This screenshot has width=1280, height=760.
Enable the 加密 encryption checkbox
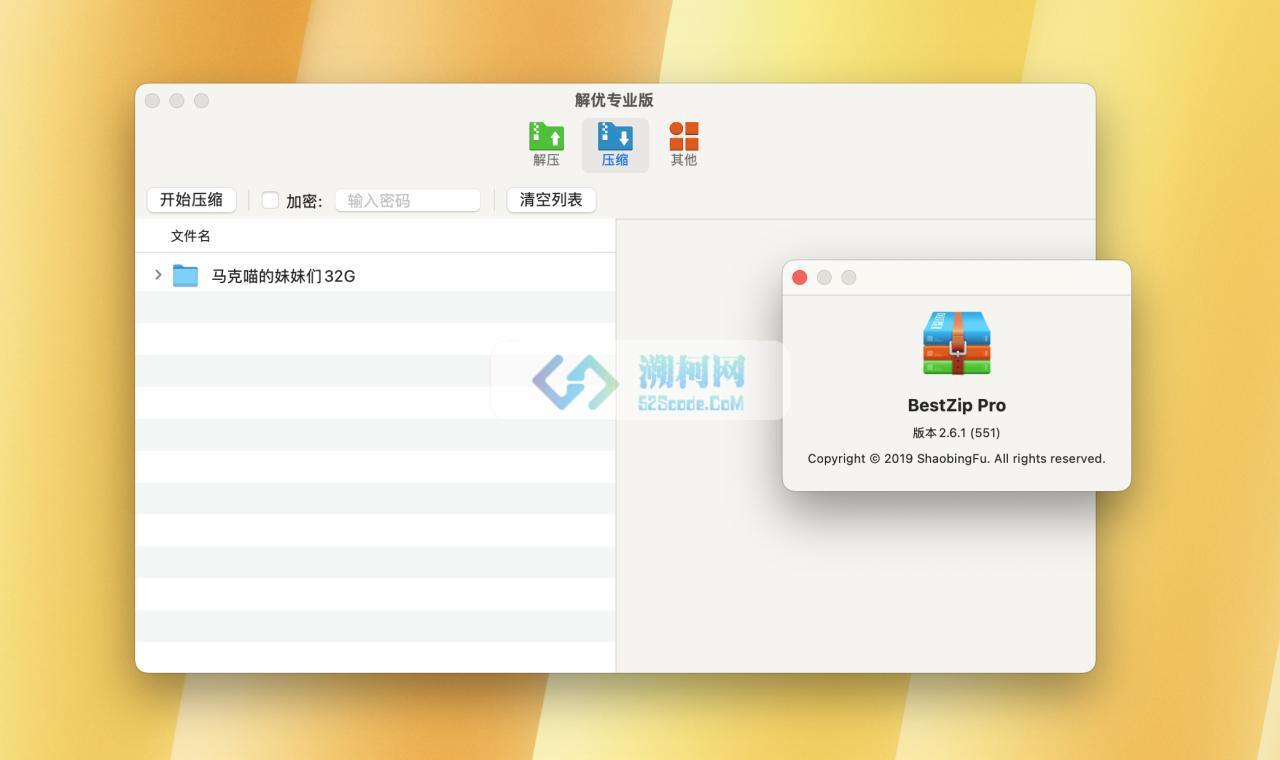(270, 200)
